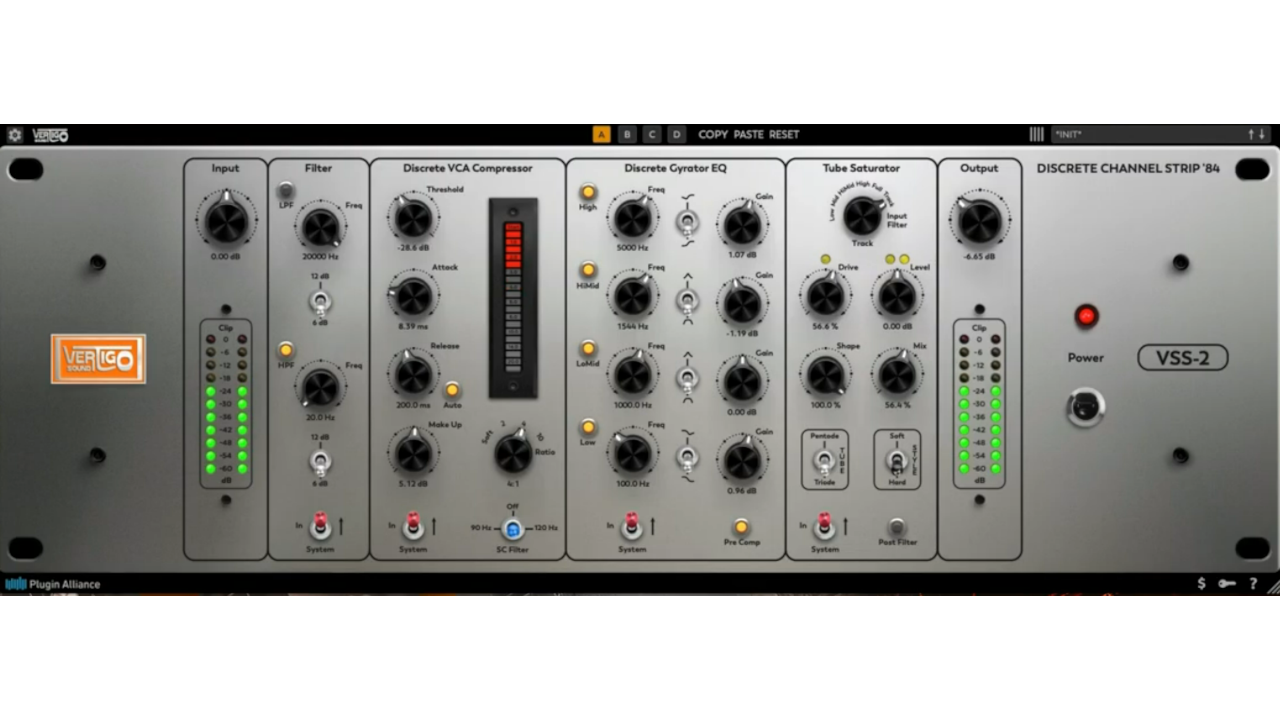Click the Make Up gain knob
The height and width of the screenshot is (720, 1280).
(x=413, y=453)
